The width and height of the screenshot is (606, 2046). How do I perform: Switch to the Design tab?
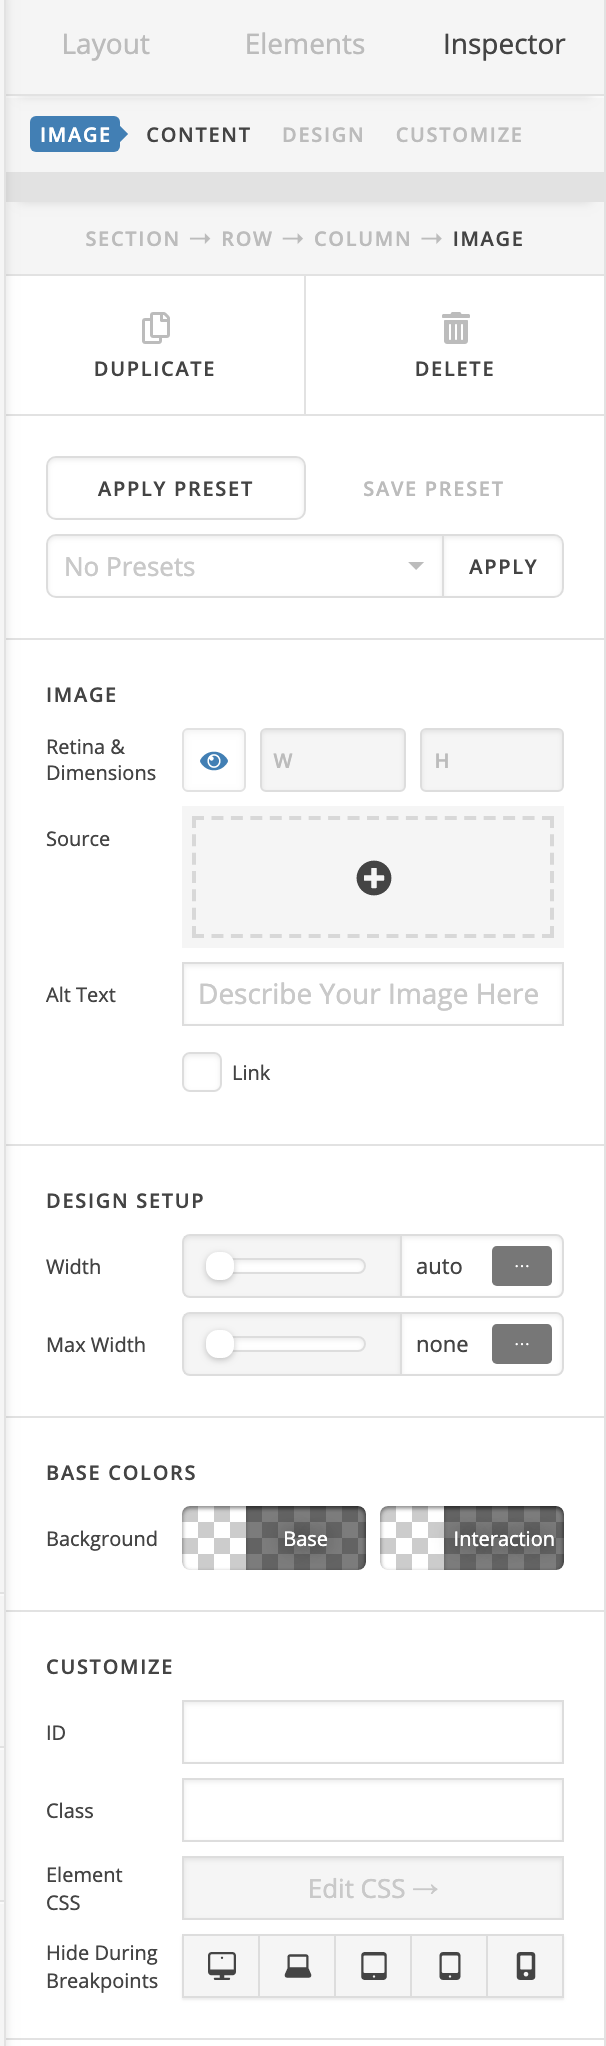(x=322, y=135)
